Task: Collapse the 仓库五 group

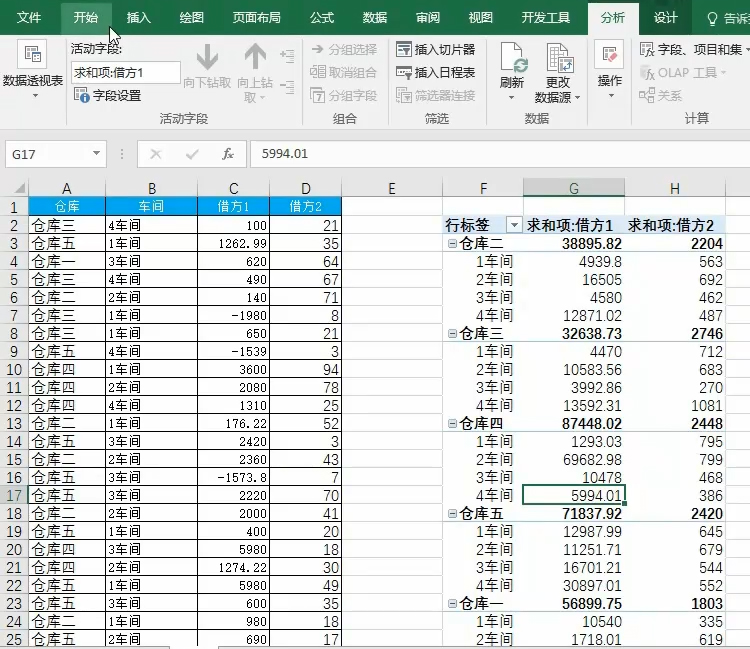Action: [x=452, y=514]
